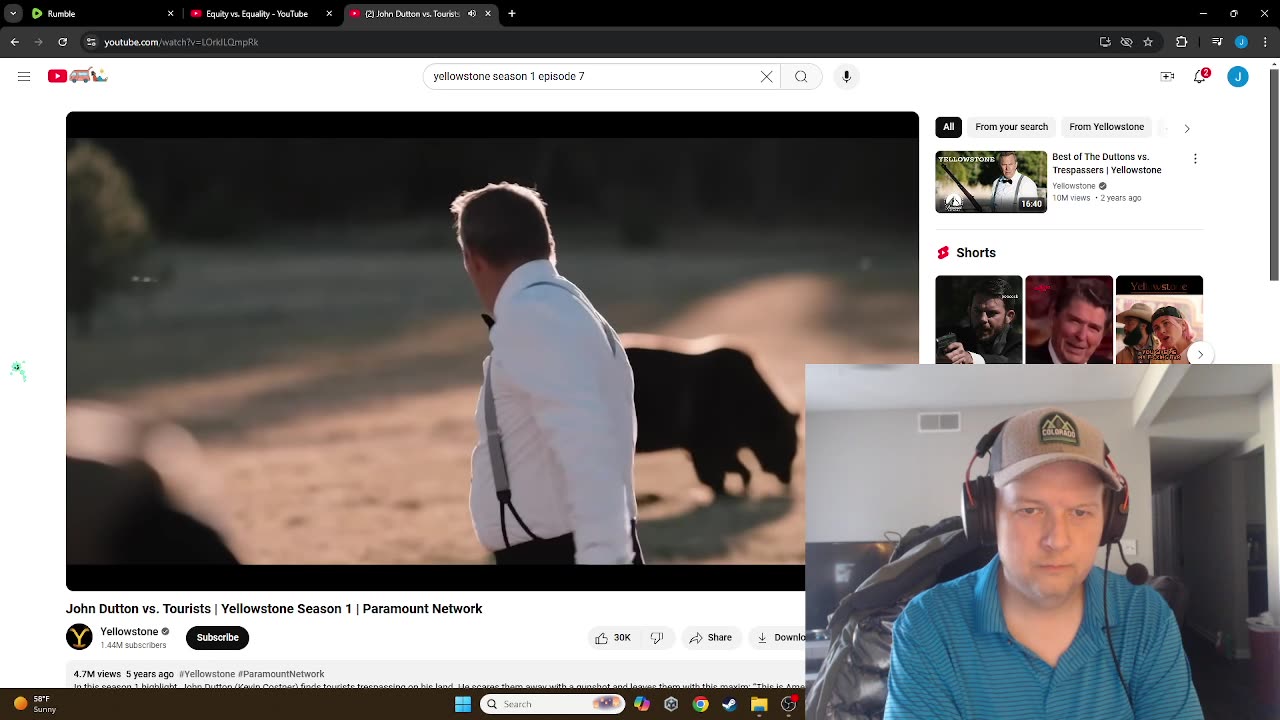Select the From your search chip
Screen dimensions: 1280x720
pyautogui.click(x=1012, y=127)
